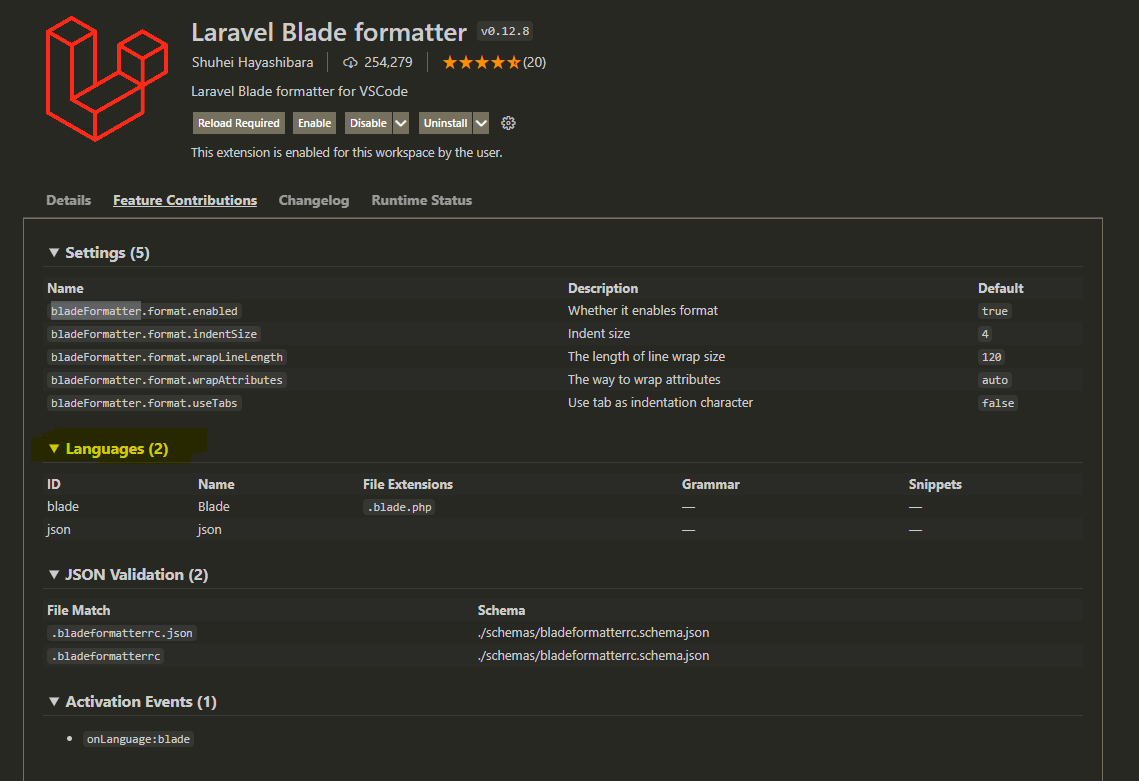Click the (20) ratings count
Viewport: 1139px width, 781px height.
(x=535, y=62)
